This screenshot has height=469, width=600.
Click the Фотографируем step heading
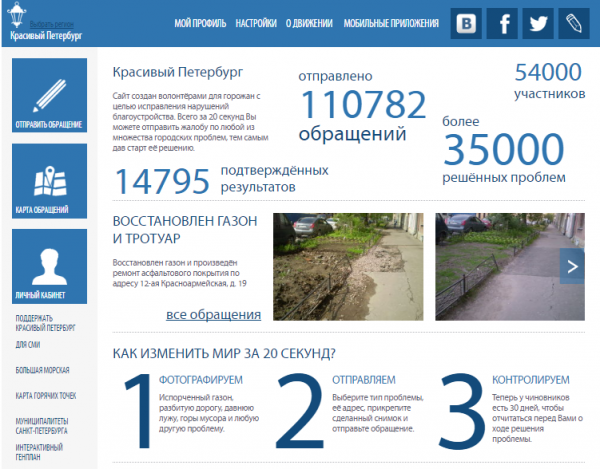[x=201, y=380]
